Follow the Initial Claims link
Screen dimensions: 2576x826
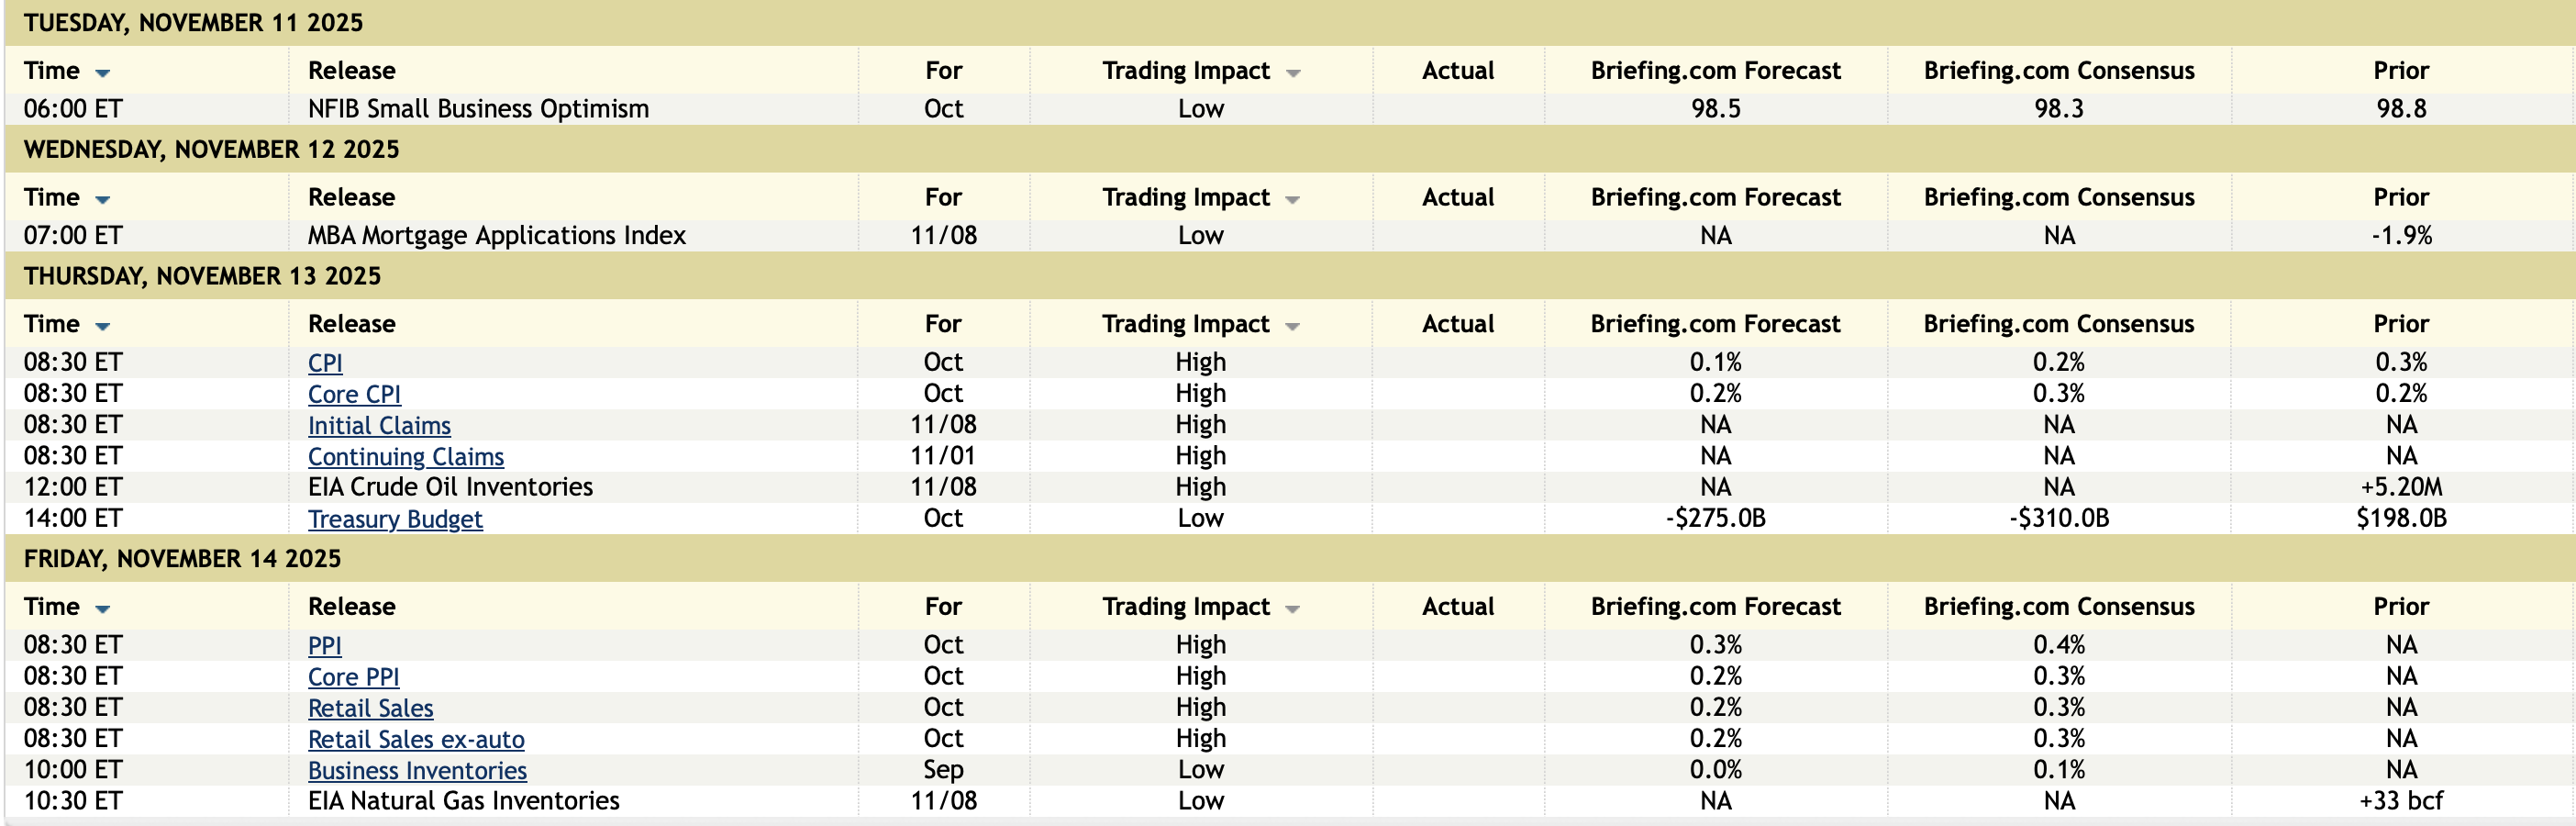(x=379, y=426)
